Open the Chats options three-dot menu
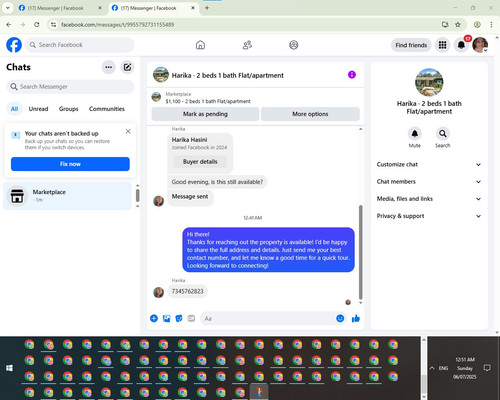Image resolution: width=500 pixels, height=400 pixels. pos(109,67)
